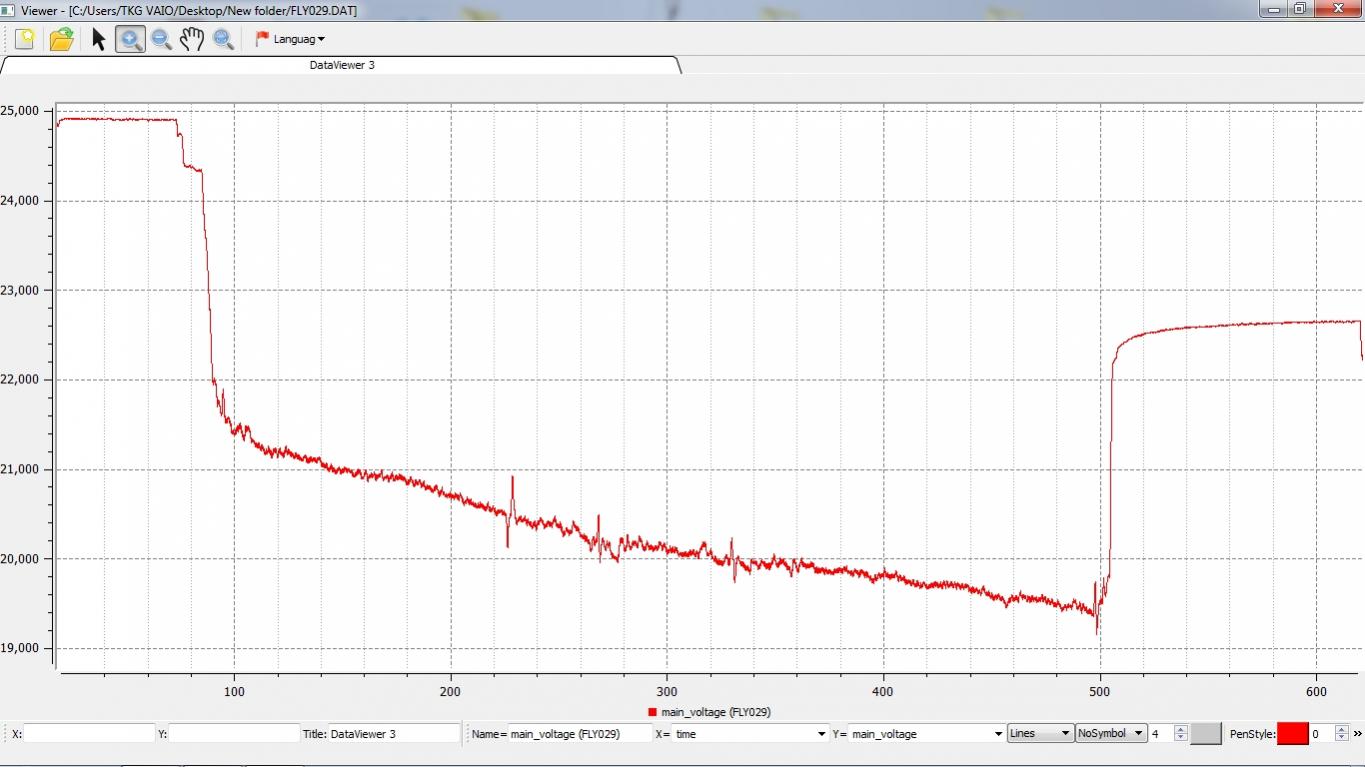Select the arrow pointer tool
Viewport: 1365px width, 767px height.
tap(98, 39)
